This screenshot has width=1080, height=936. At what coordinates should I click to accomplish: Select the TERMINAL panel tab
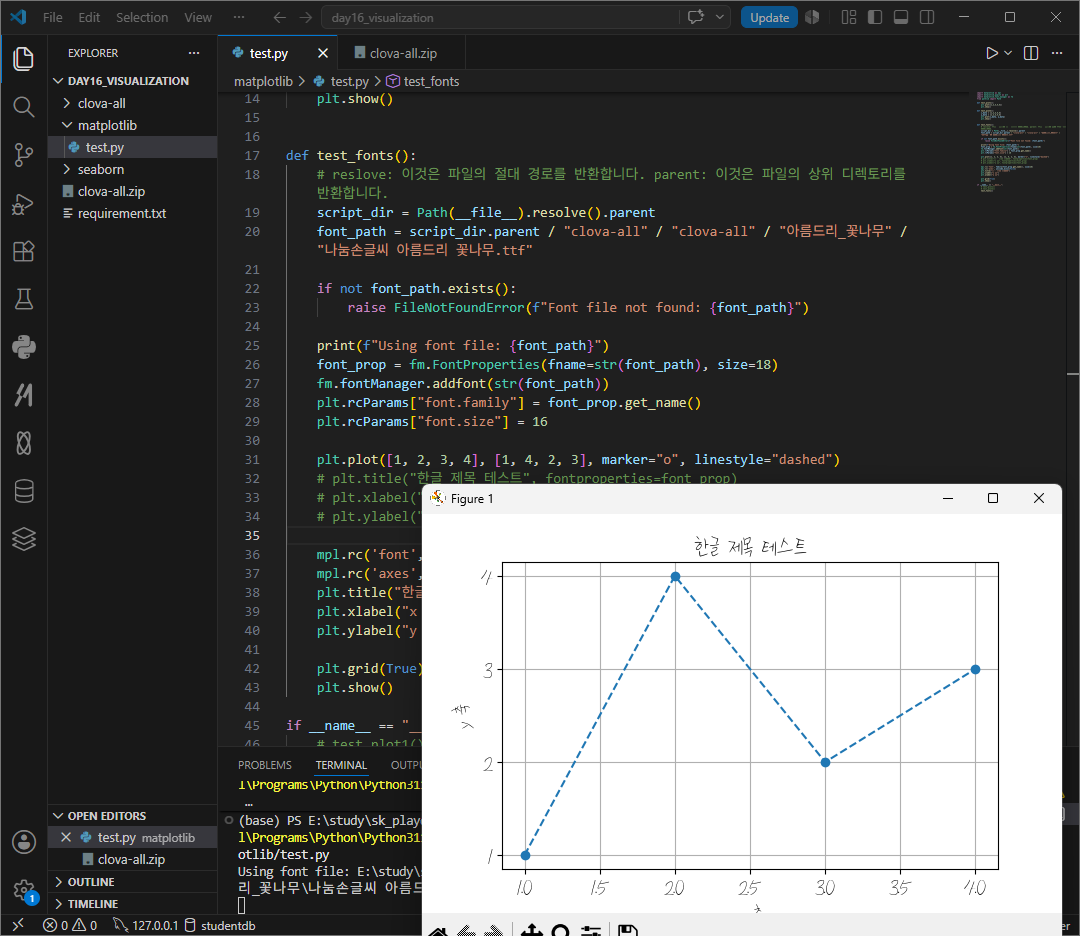[341, 765]
